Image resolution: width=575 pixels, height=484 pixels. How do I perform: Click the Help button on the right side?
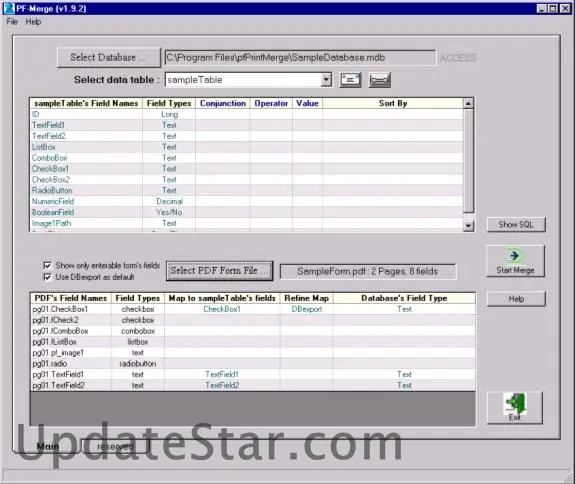(516, 299)
